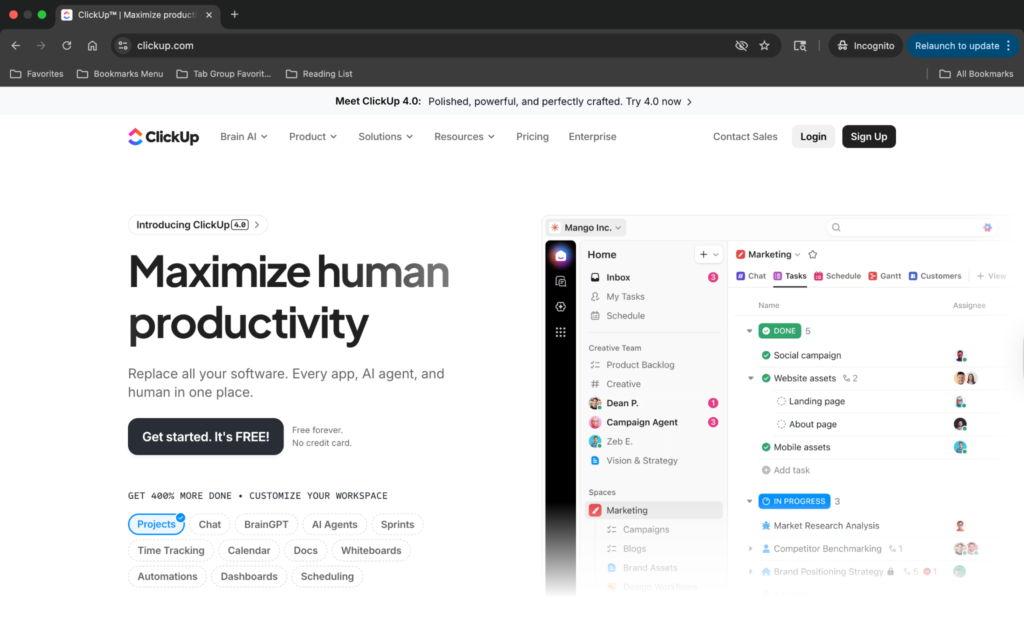Toggle Landing page status circle
Viewport: 1024px width, 640px height.
click(781, 402)
